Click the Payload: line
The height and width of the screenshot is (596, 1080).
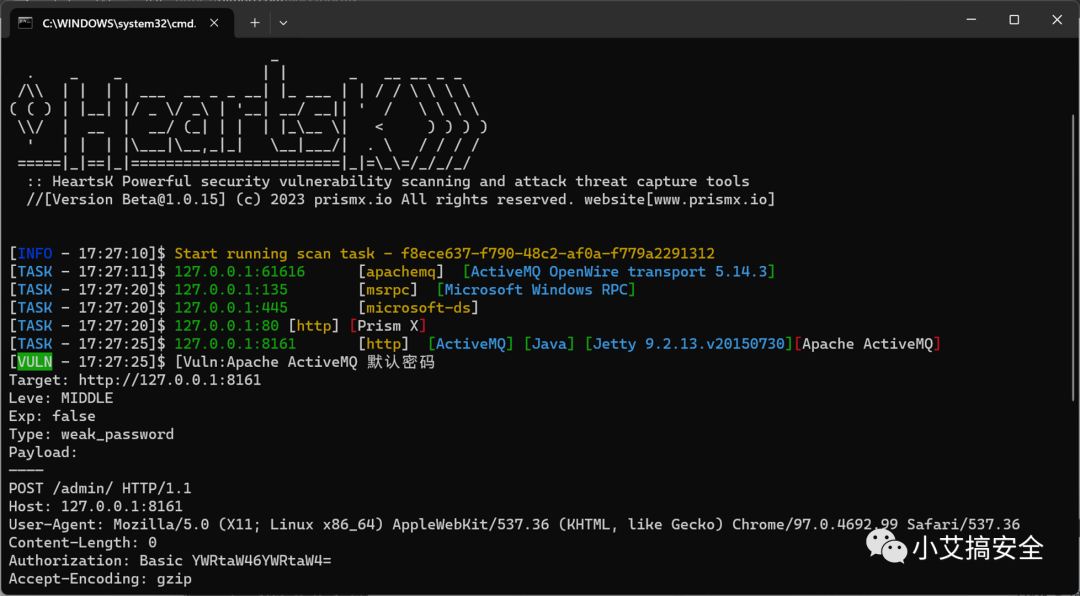43,452
